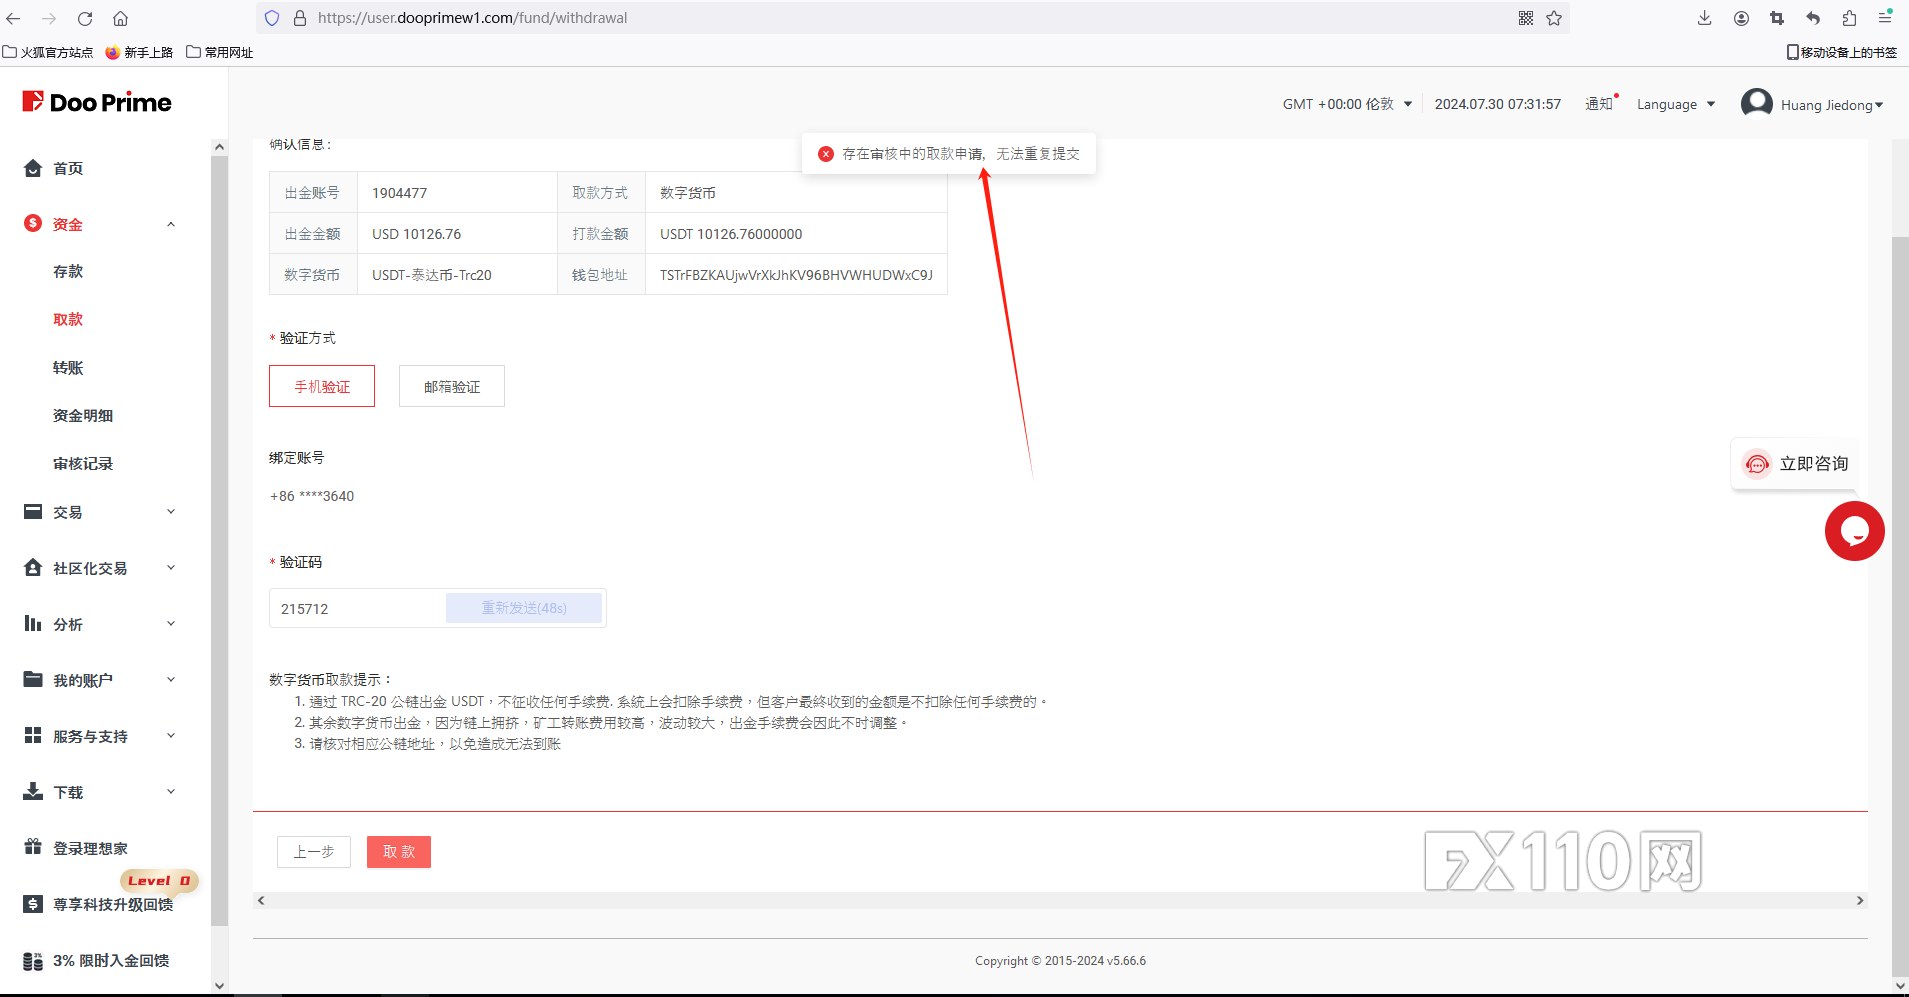Open the Language dropdown
The image size is (1909, 997).
click(1676, 104)
